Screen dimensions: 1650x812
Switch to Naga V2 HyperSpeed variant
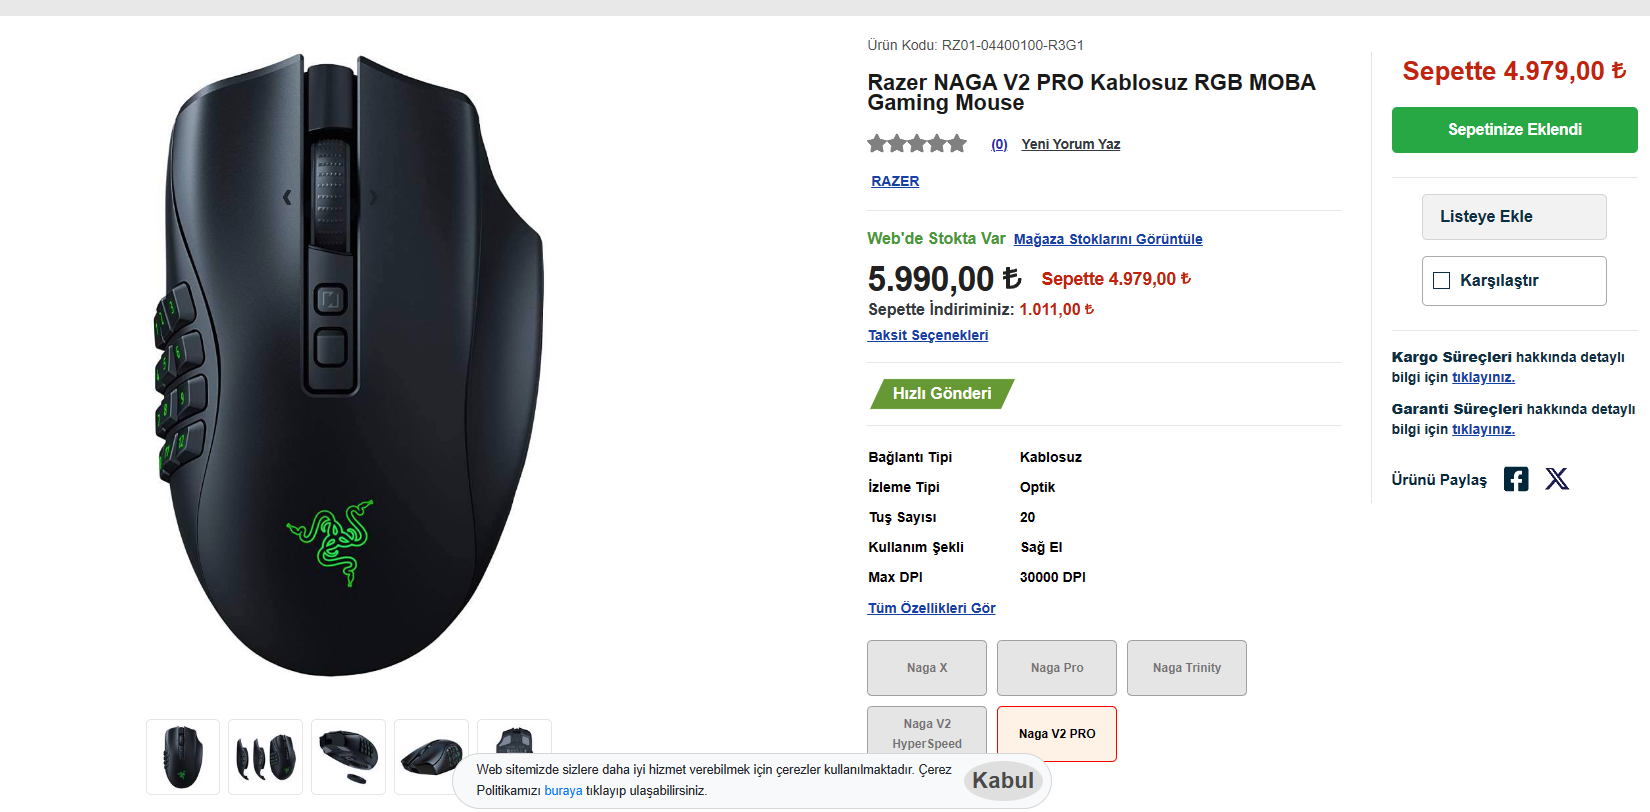pos(927,733)
